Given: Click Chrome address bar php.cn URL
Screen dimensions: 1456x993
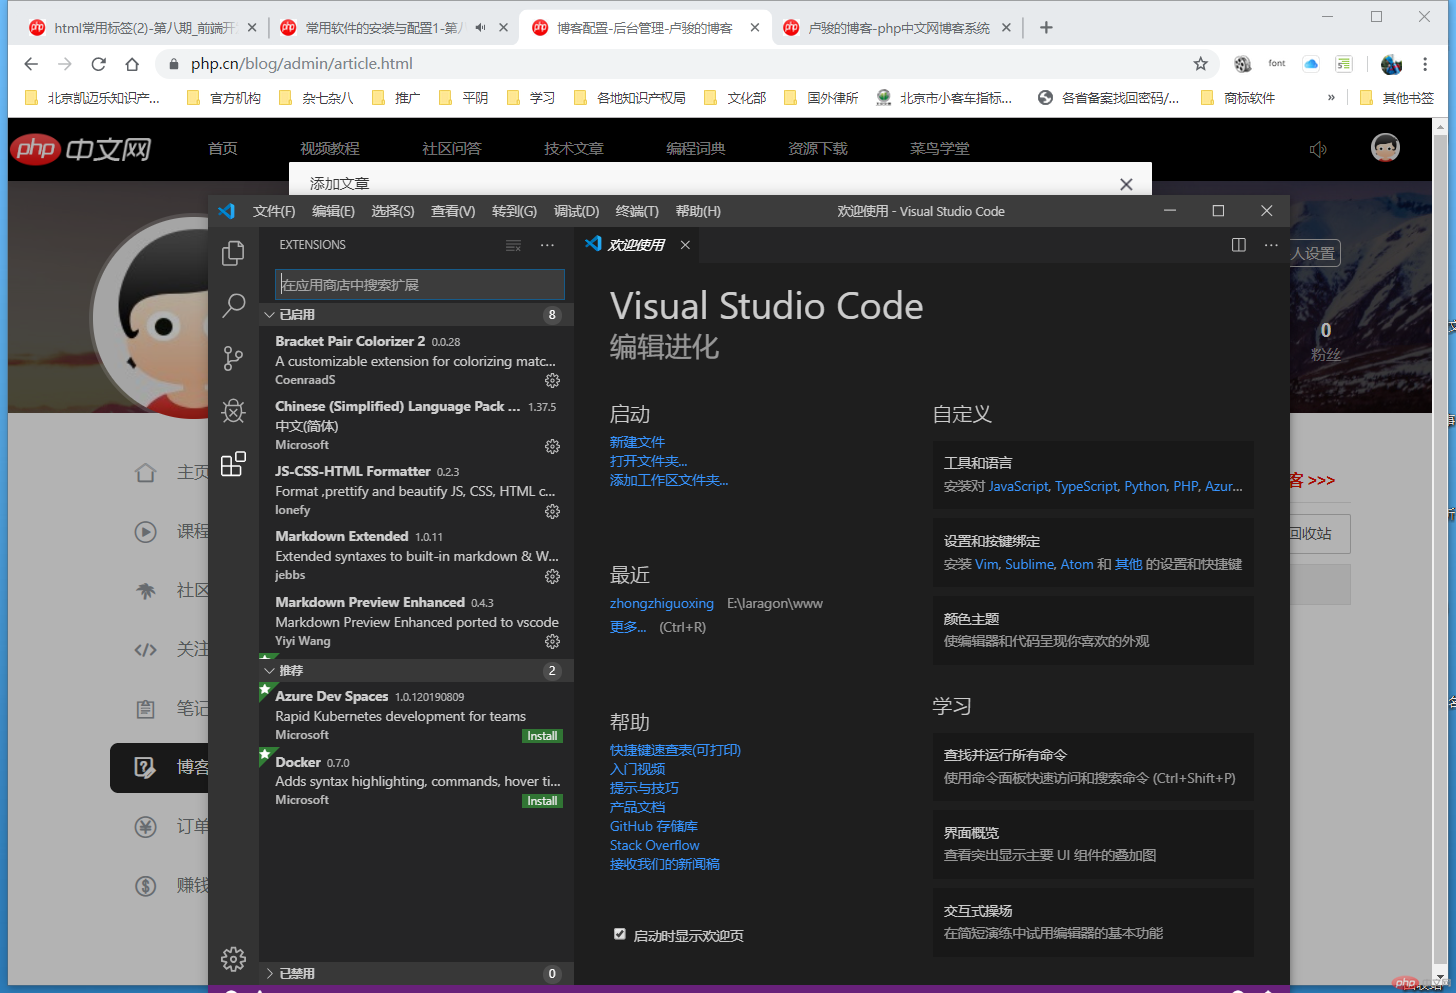Looking at the screenshot, I should pyautogui.click(x=302, y=64).
